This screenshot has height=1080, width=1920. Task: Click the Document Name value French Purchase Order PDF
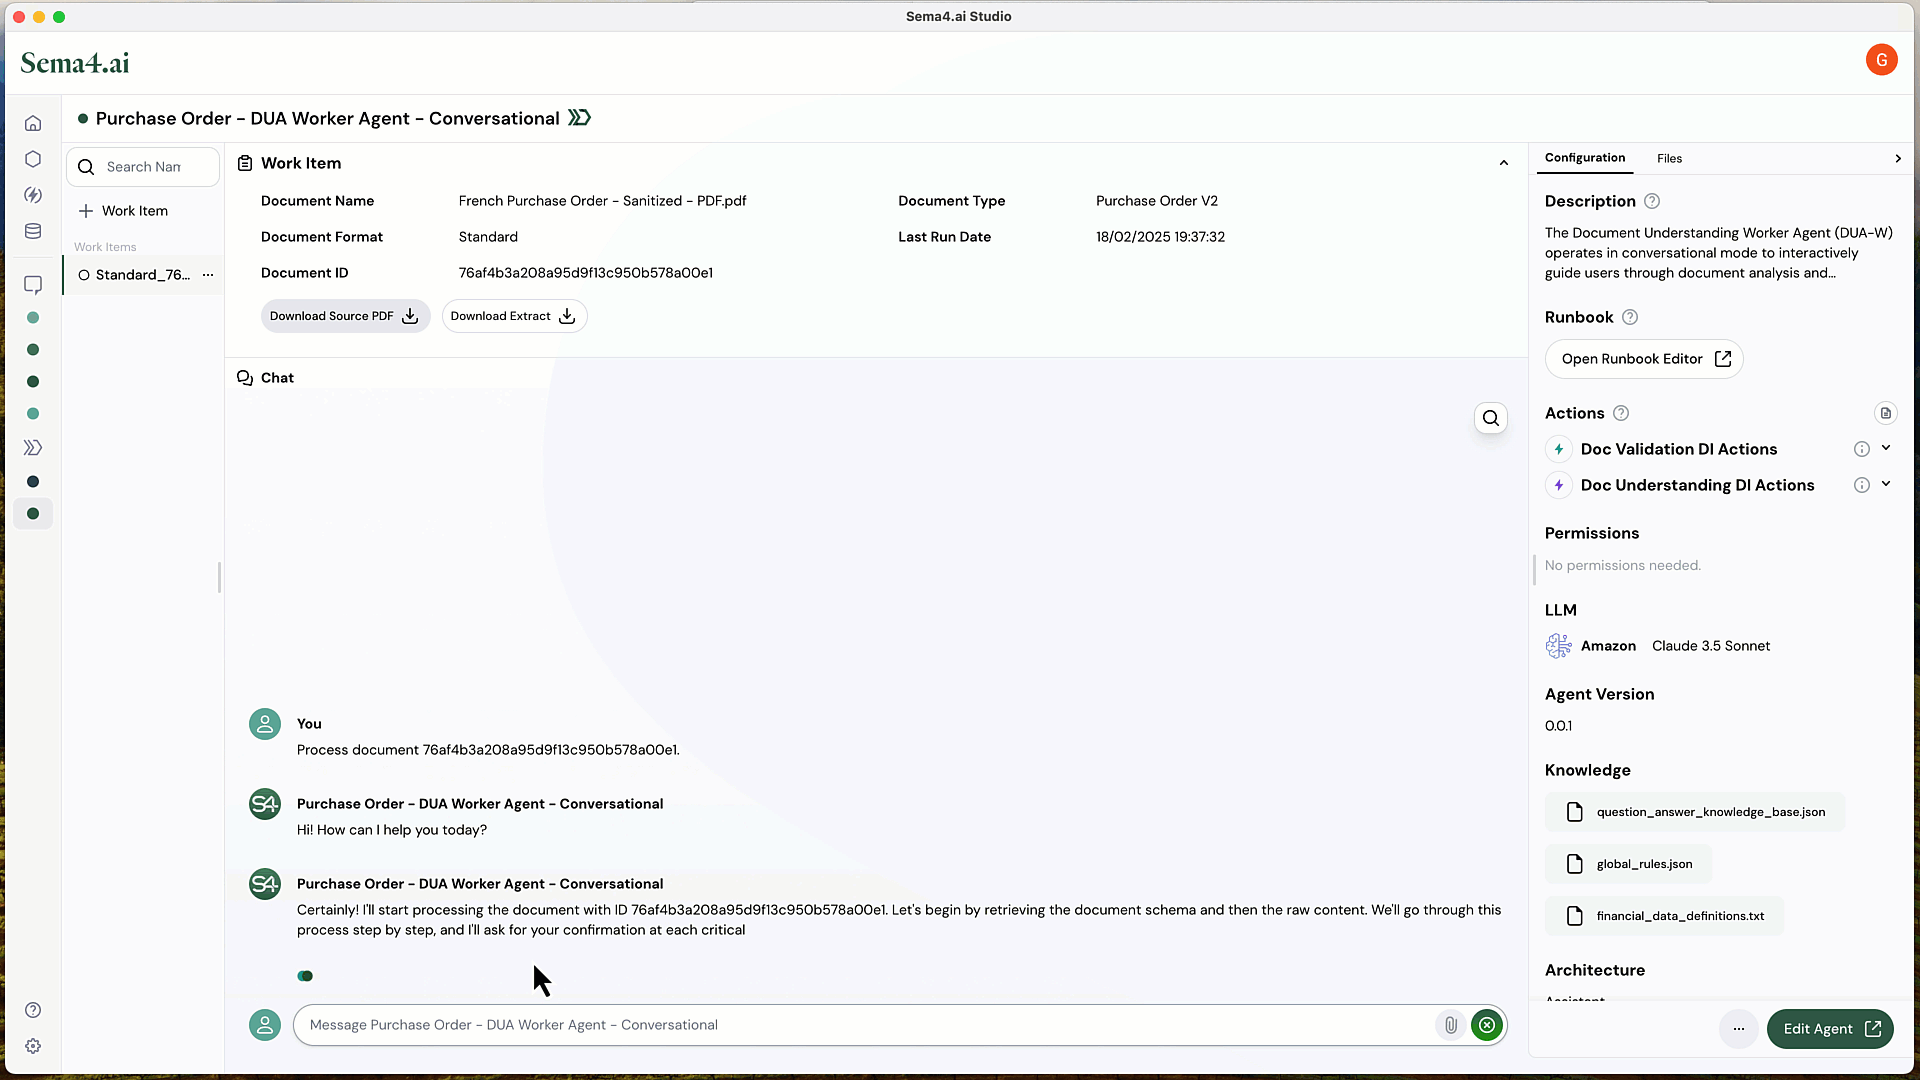[x=602, y=201]
